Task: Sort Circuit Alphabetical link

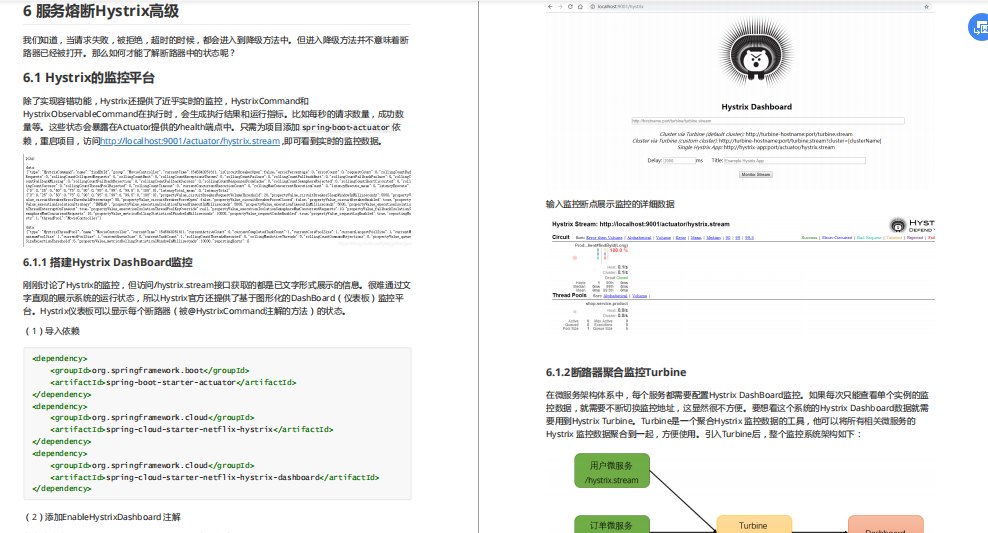Action: tap(639, 238)
